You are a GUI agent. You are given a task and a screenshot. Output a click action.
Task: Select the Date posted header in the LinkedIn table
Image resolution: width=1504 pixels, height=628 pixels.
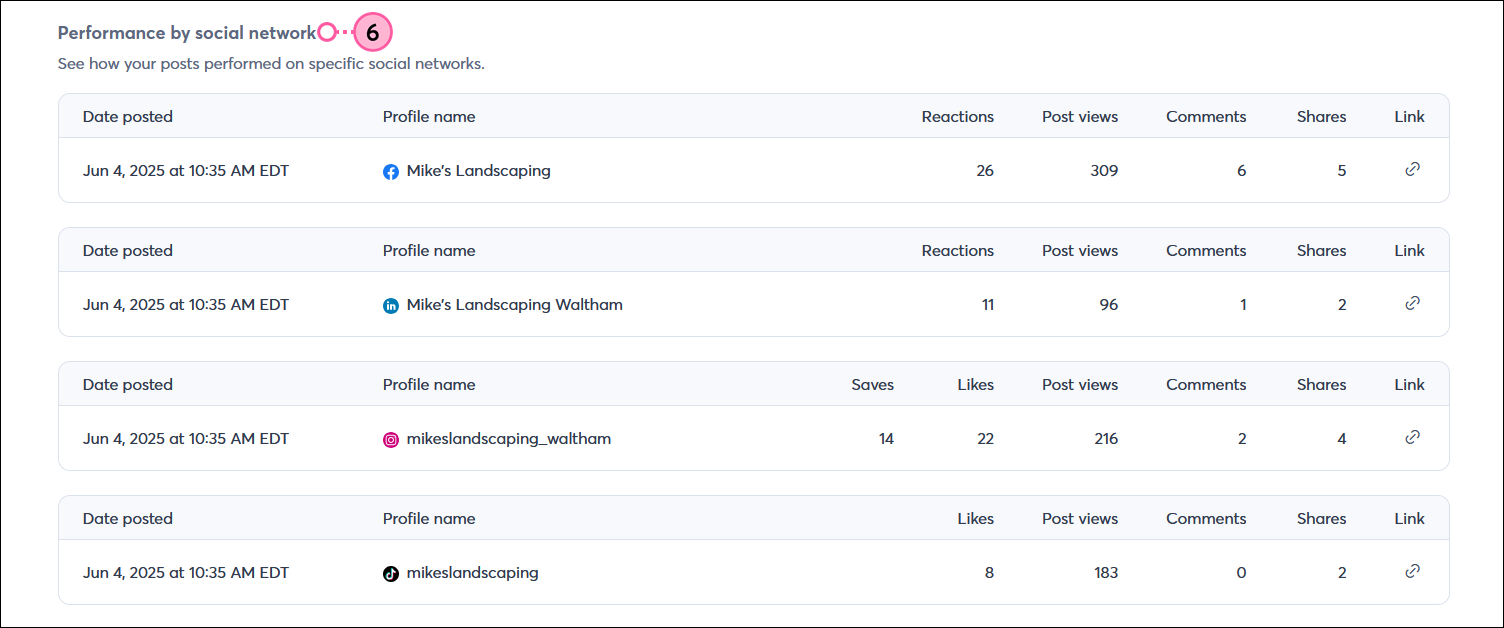click(x=127, y=250)
